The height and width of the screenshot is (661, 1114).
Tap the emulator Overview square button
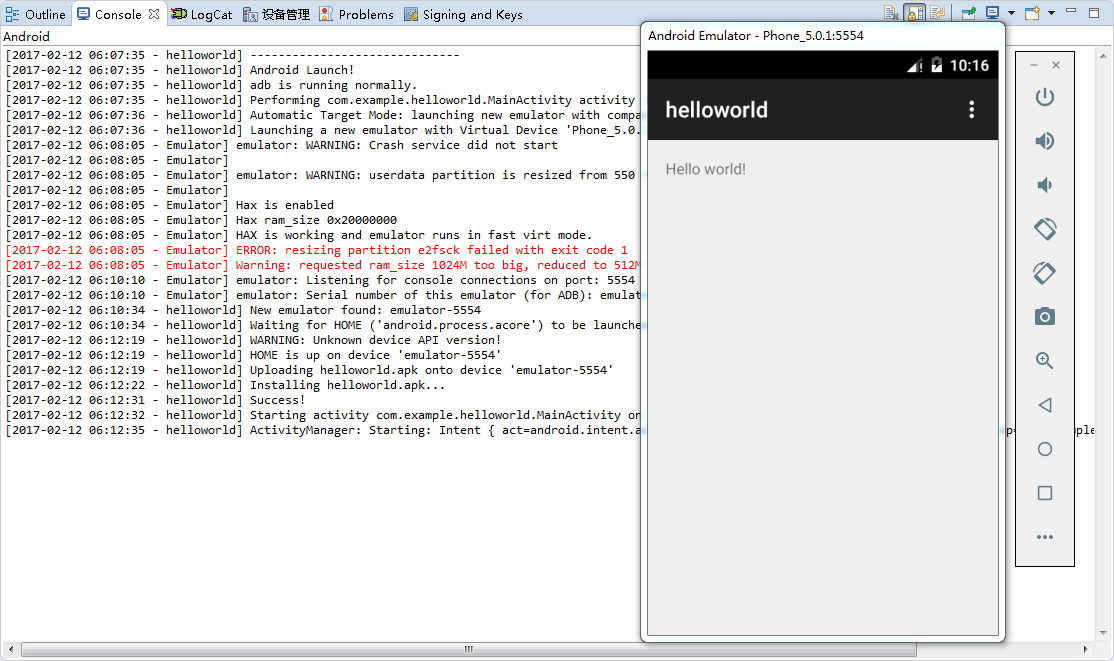(x=1044, y=493)
